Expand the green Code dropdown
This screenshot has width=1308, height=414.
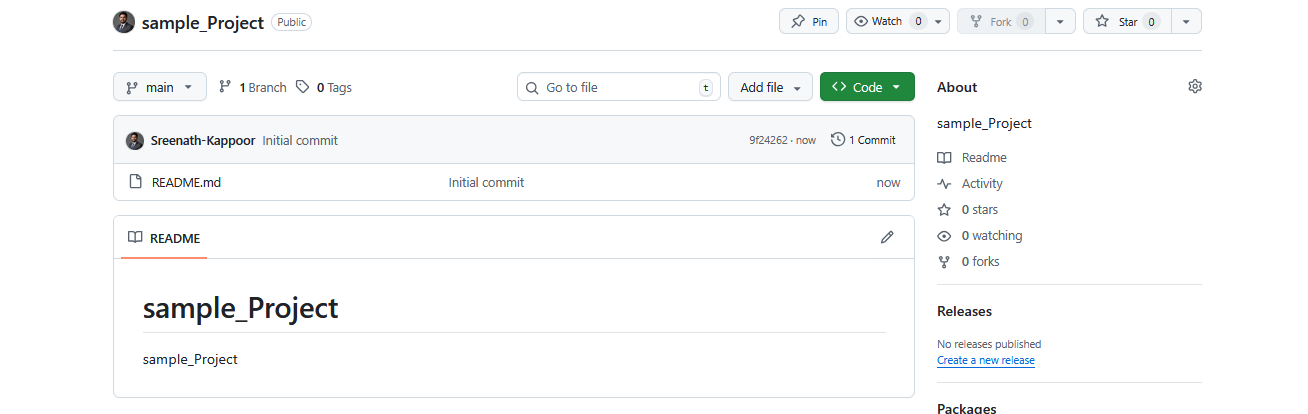[867, 87]
